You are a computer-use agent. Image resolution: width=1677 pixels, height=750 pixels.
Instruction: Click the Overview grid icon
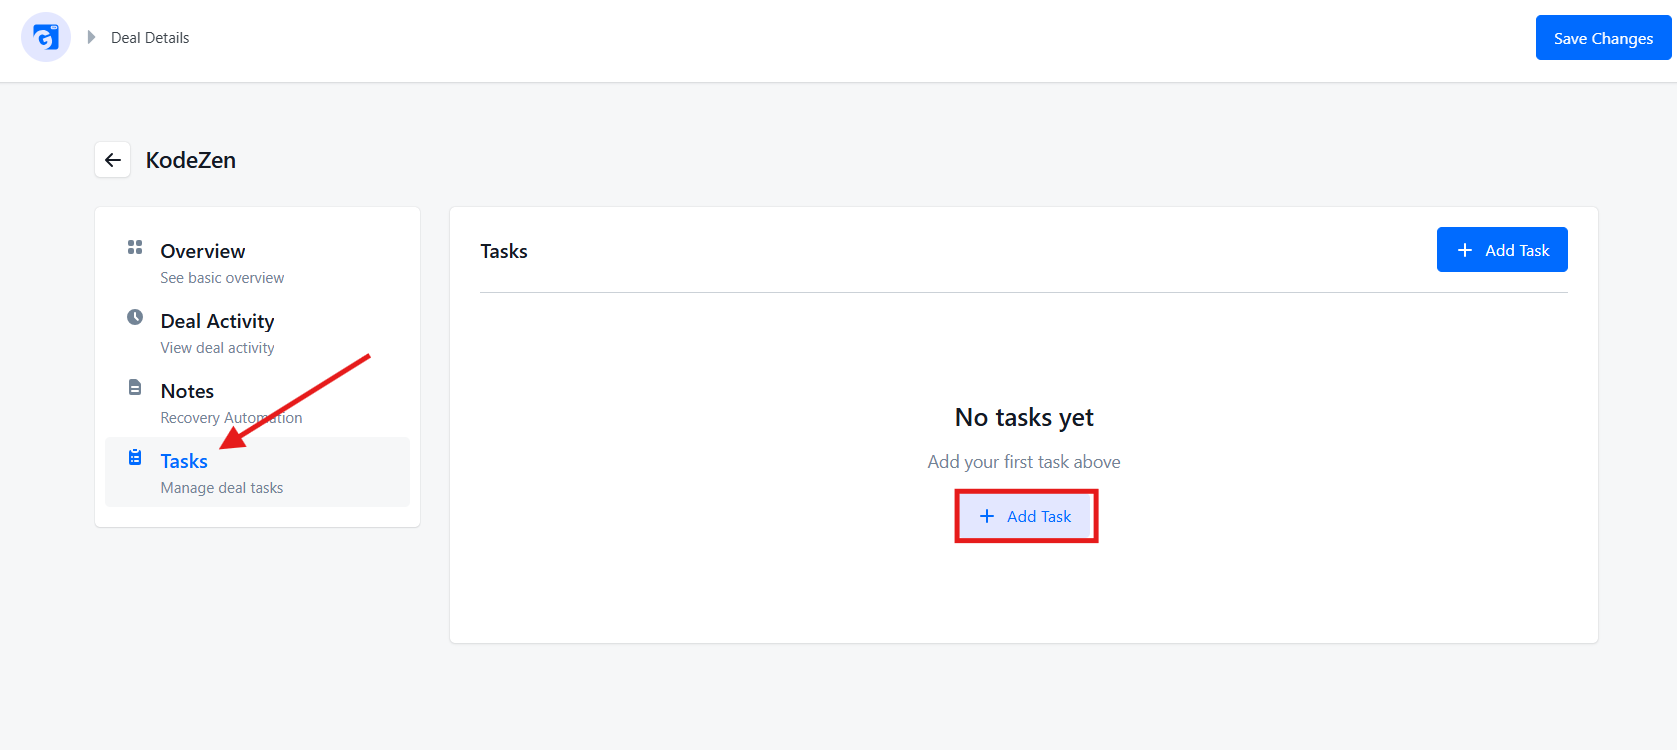coord(135,247)
